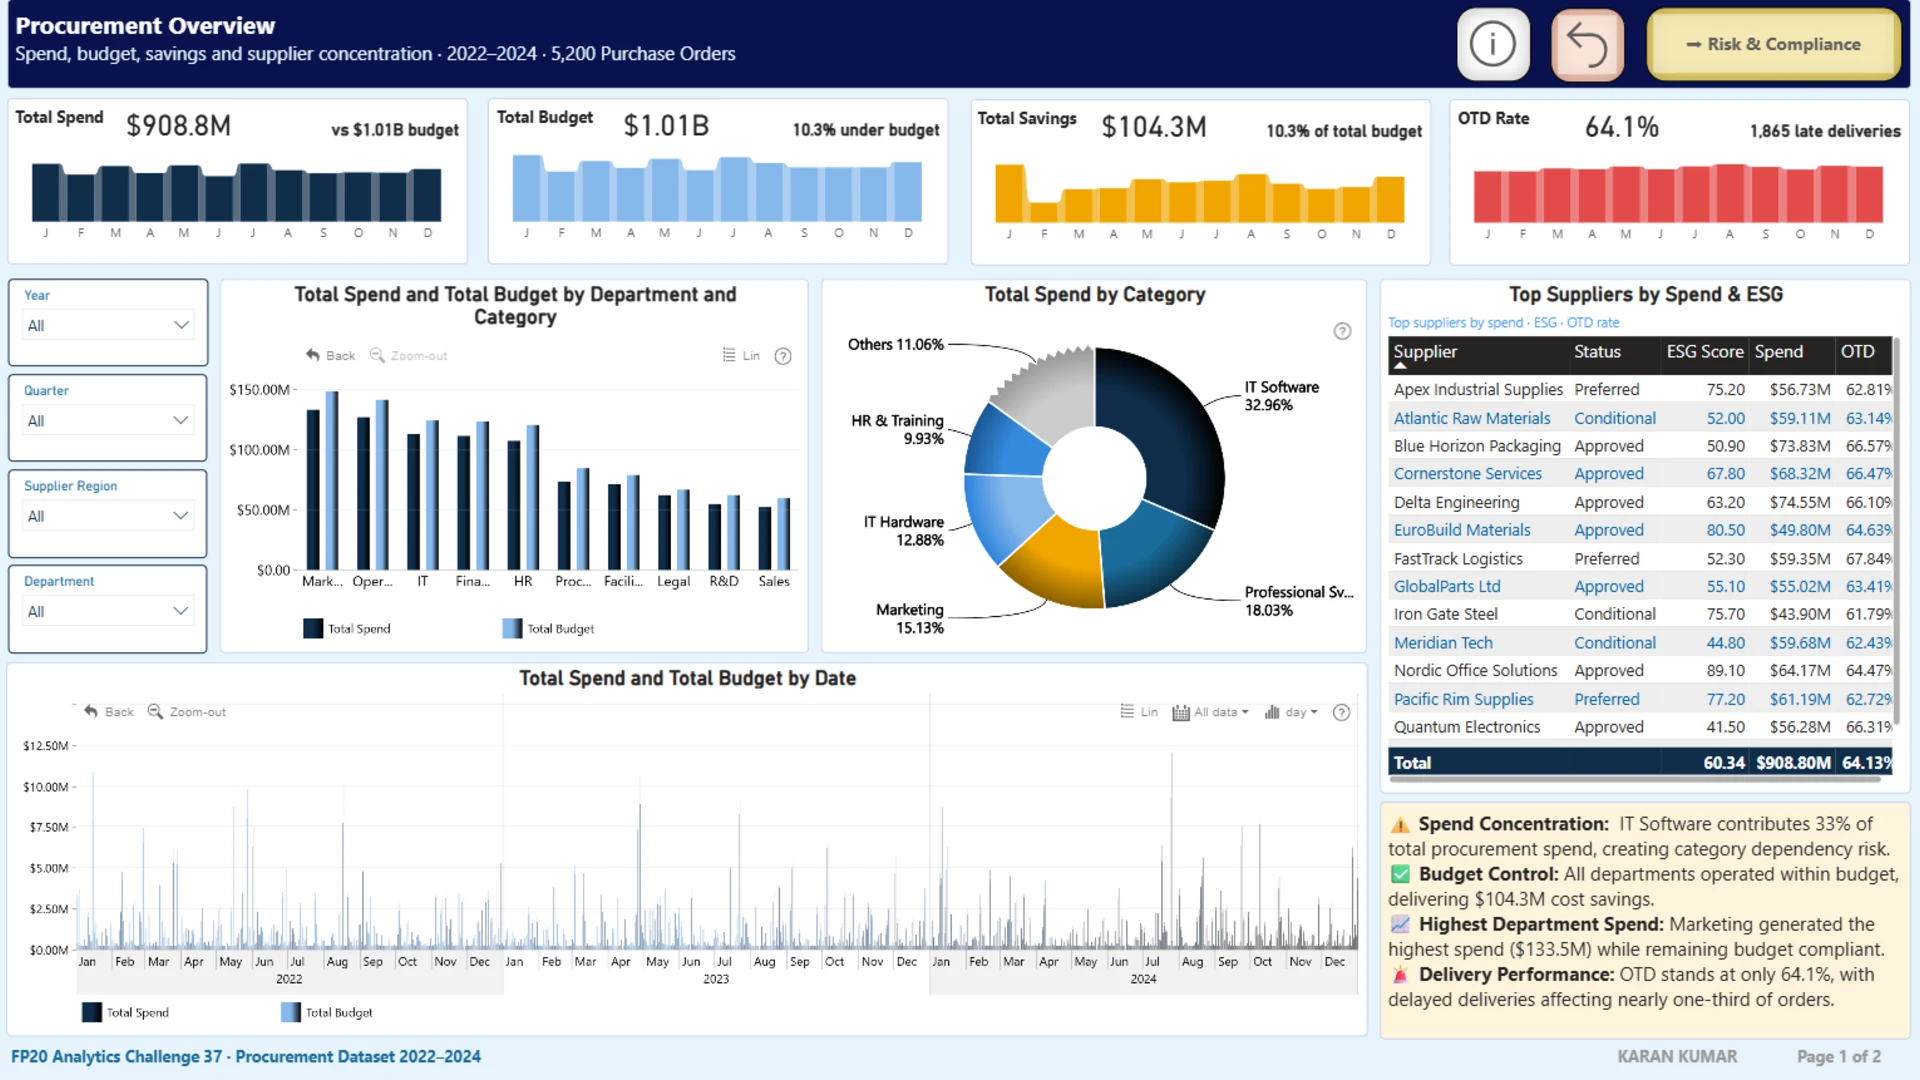1920x1080 pixels.
Task: Expand the Supplier Region slicer dropdown
Action: (x=108, y=516)
